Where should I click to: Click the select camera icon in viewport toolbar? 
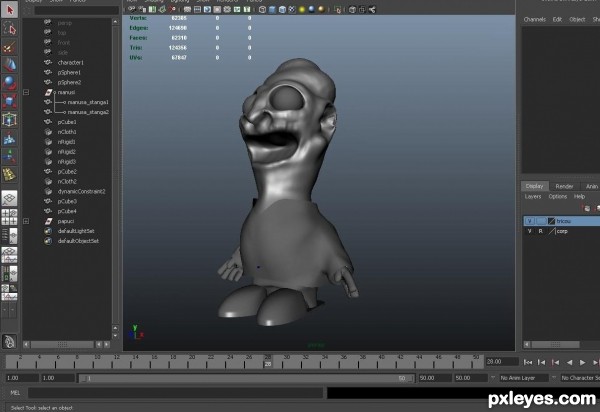(132, 9)
